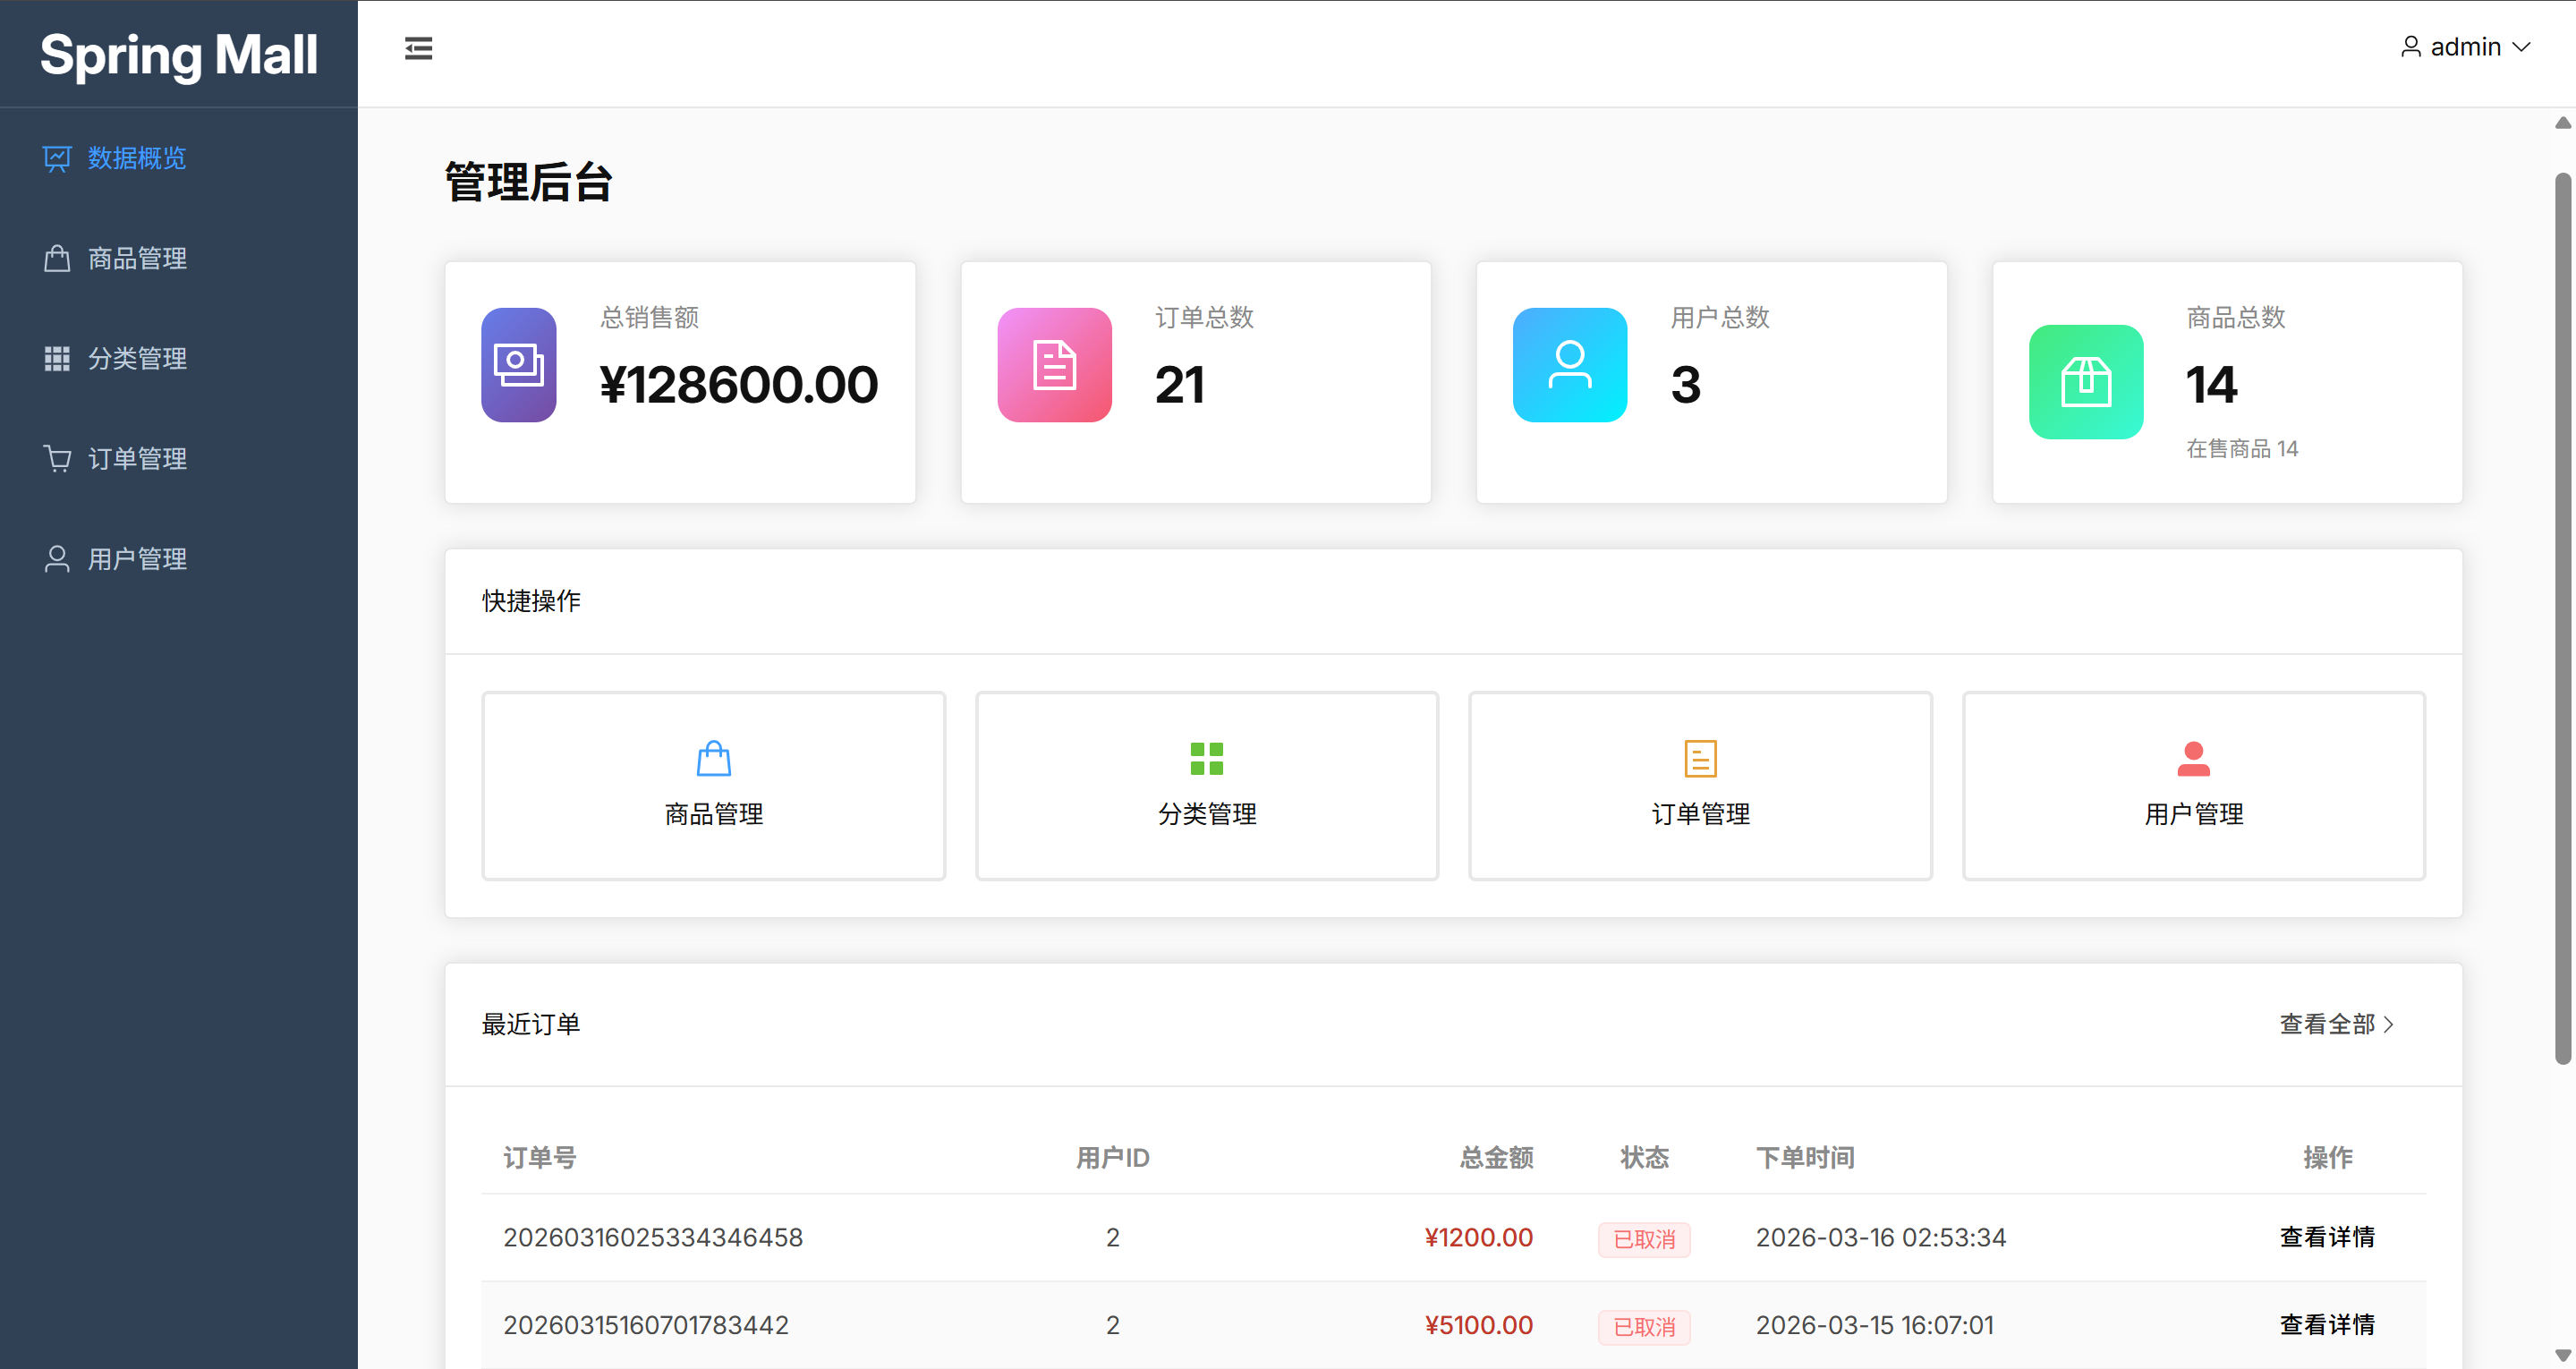The image size is (2576, 1369).
Task: Select 数据概览 in the sidebar
Action: click(137, 159)
